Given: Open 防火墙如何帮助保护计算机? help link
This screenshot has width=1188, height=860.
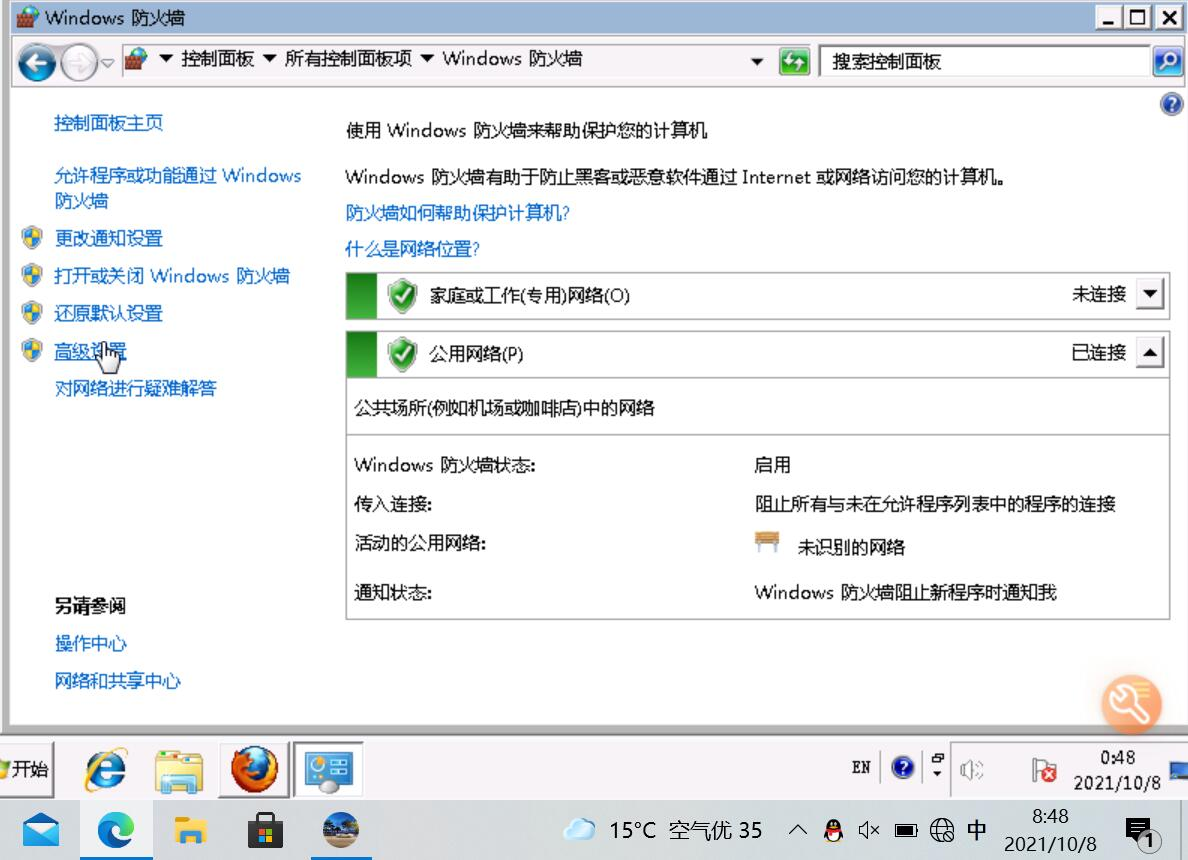Looking at the screenshot, I should tap(457, 213).
